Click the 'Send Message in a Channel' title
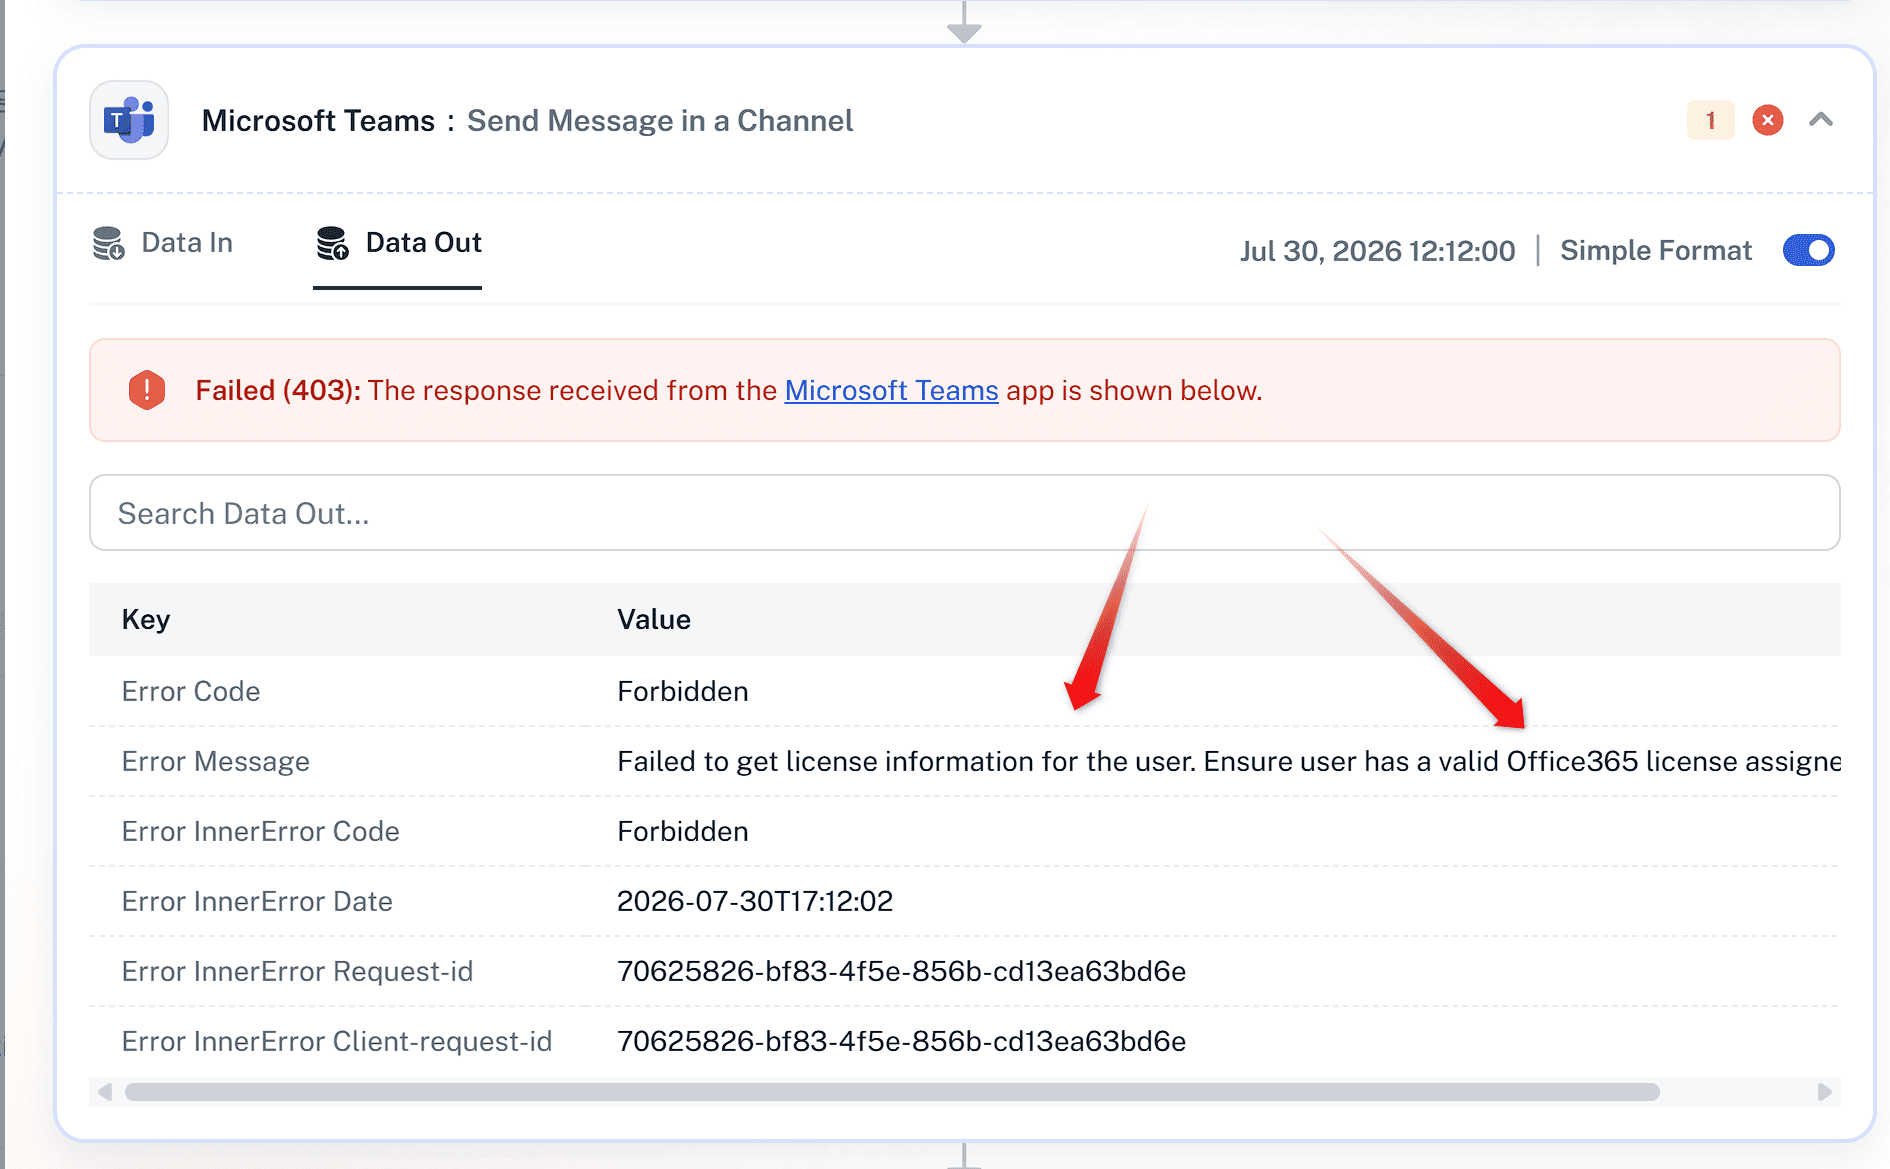The width and height of the screenshot is (1890, 1169). 660,121
